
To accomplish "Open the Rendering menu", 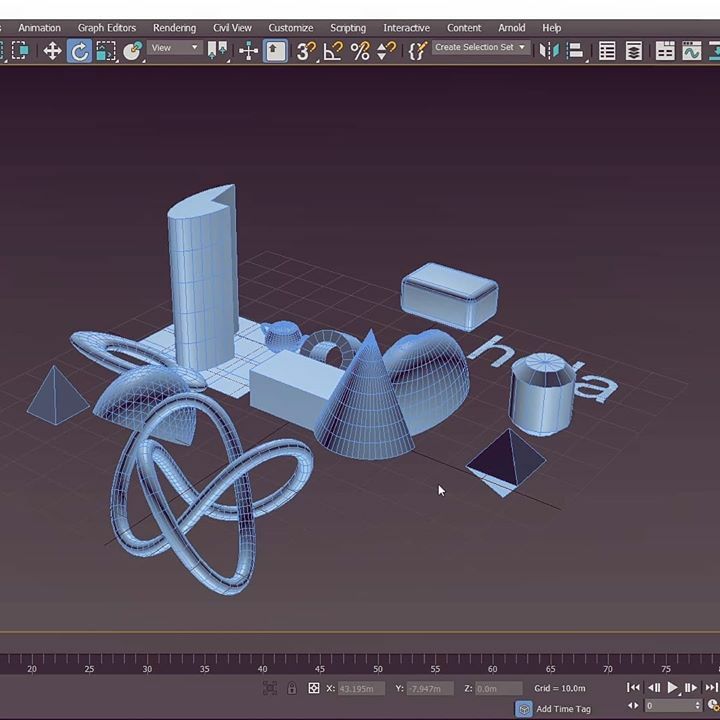I will tap(174, 28).
